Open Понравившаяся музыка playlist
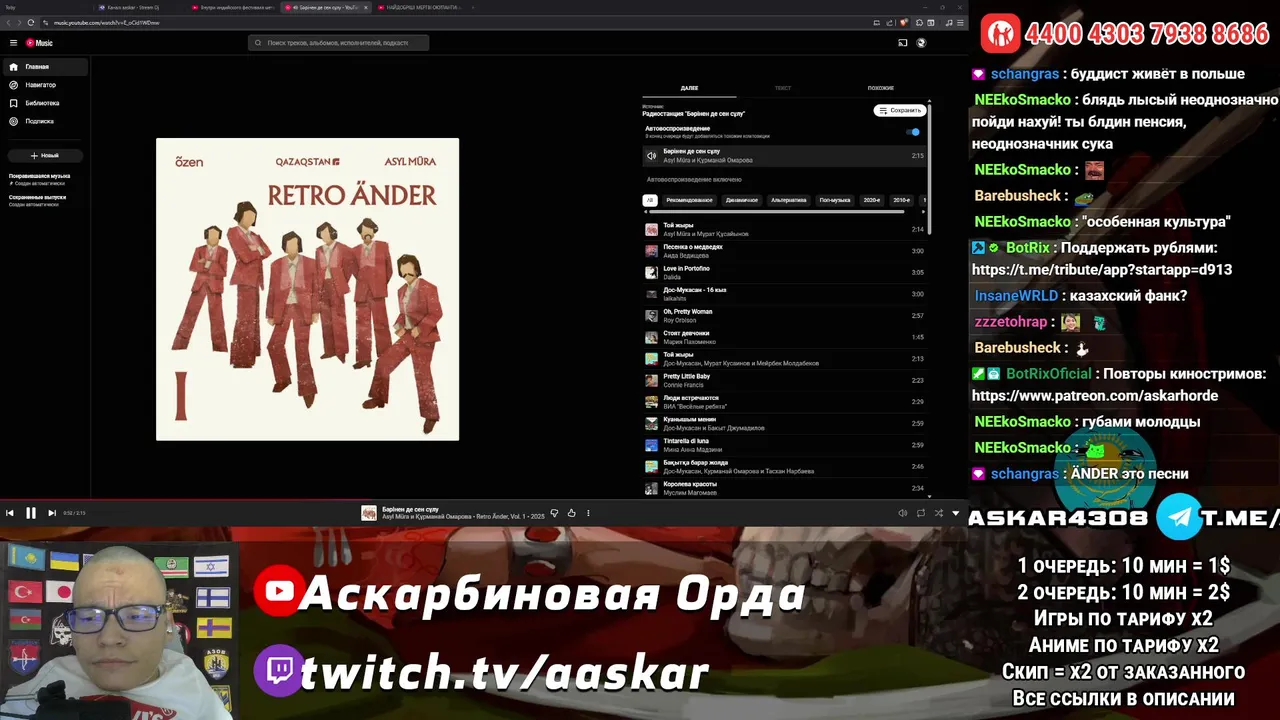Viewport: 1280px width, 720px height. point(40,179)
